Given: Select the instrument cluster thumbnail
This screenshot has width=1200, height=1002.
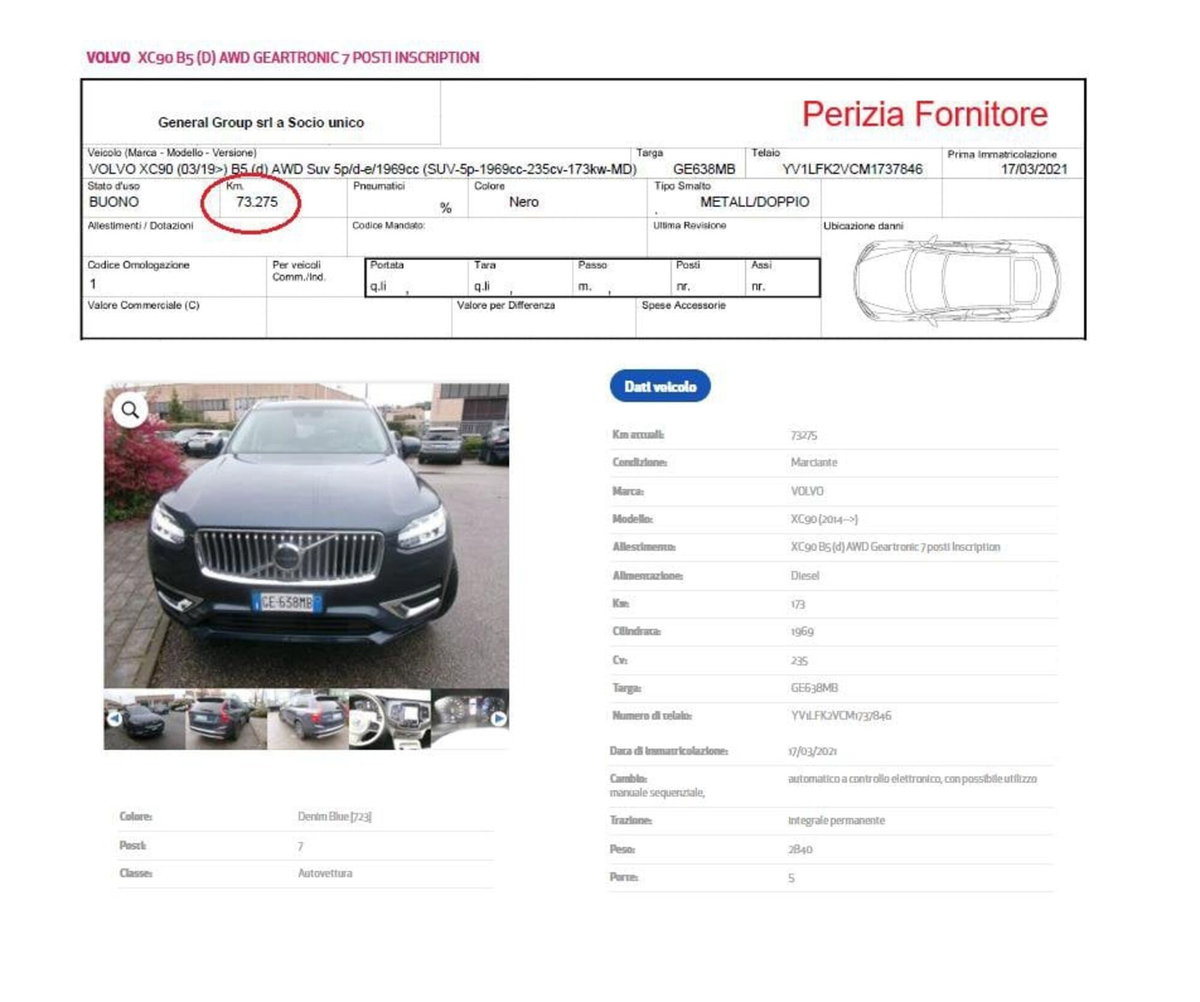Looking at the screenshot, I should (x=470, y=719).
